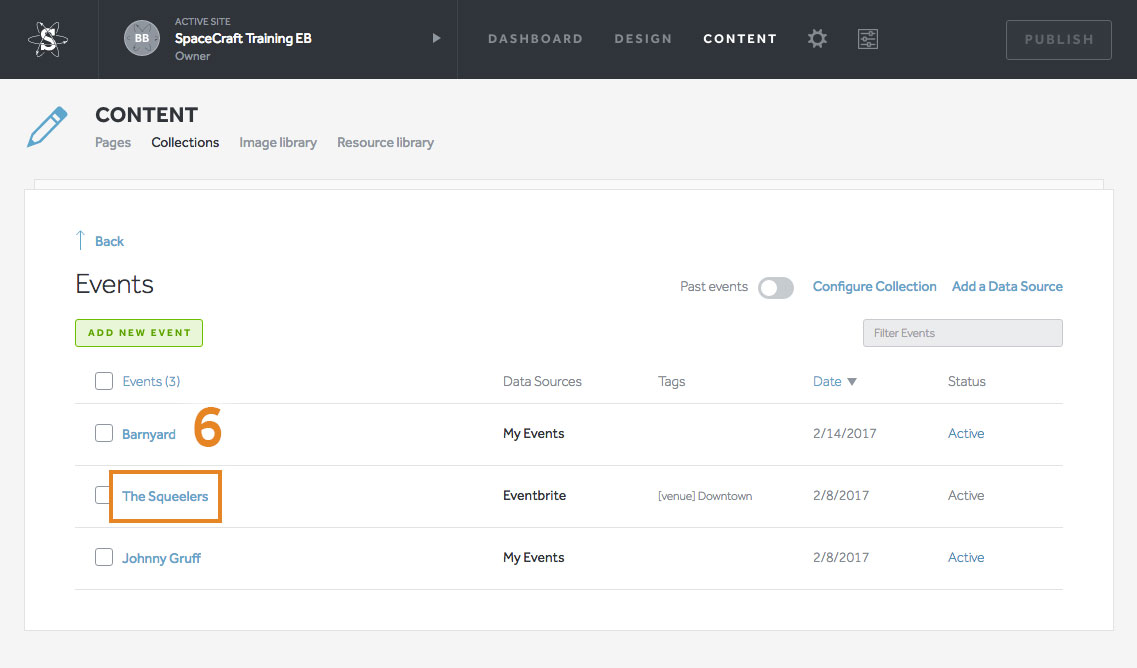Toggle the Past events switch
This screenshot has height=668, width=1137.
[776, 288]
